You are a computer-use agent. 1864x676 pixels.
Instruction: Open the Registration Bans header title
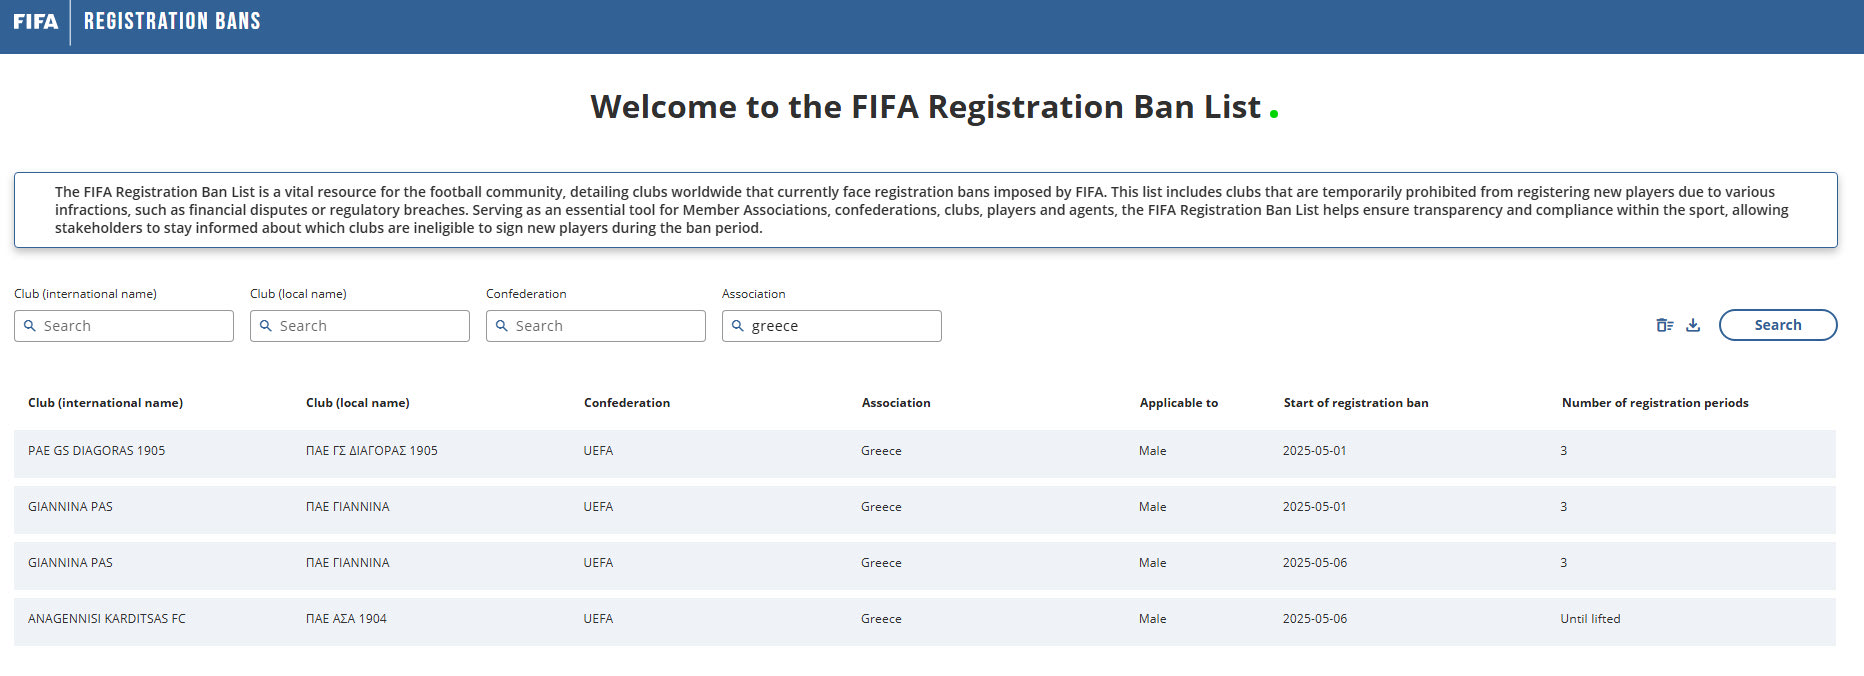click(x=172, y=21)
